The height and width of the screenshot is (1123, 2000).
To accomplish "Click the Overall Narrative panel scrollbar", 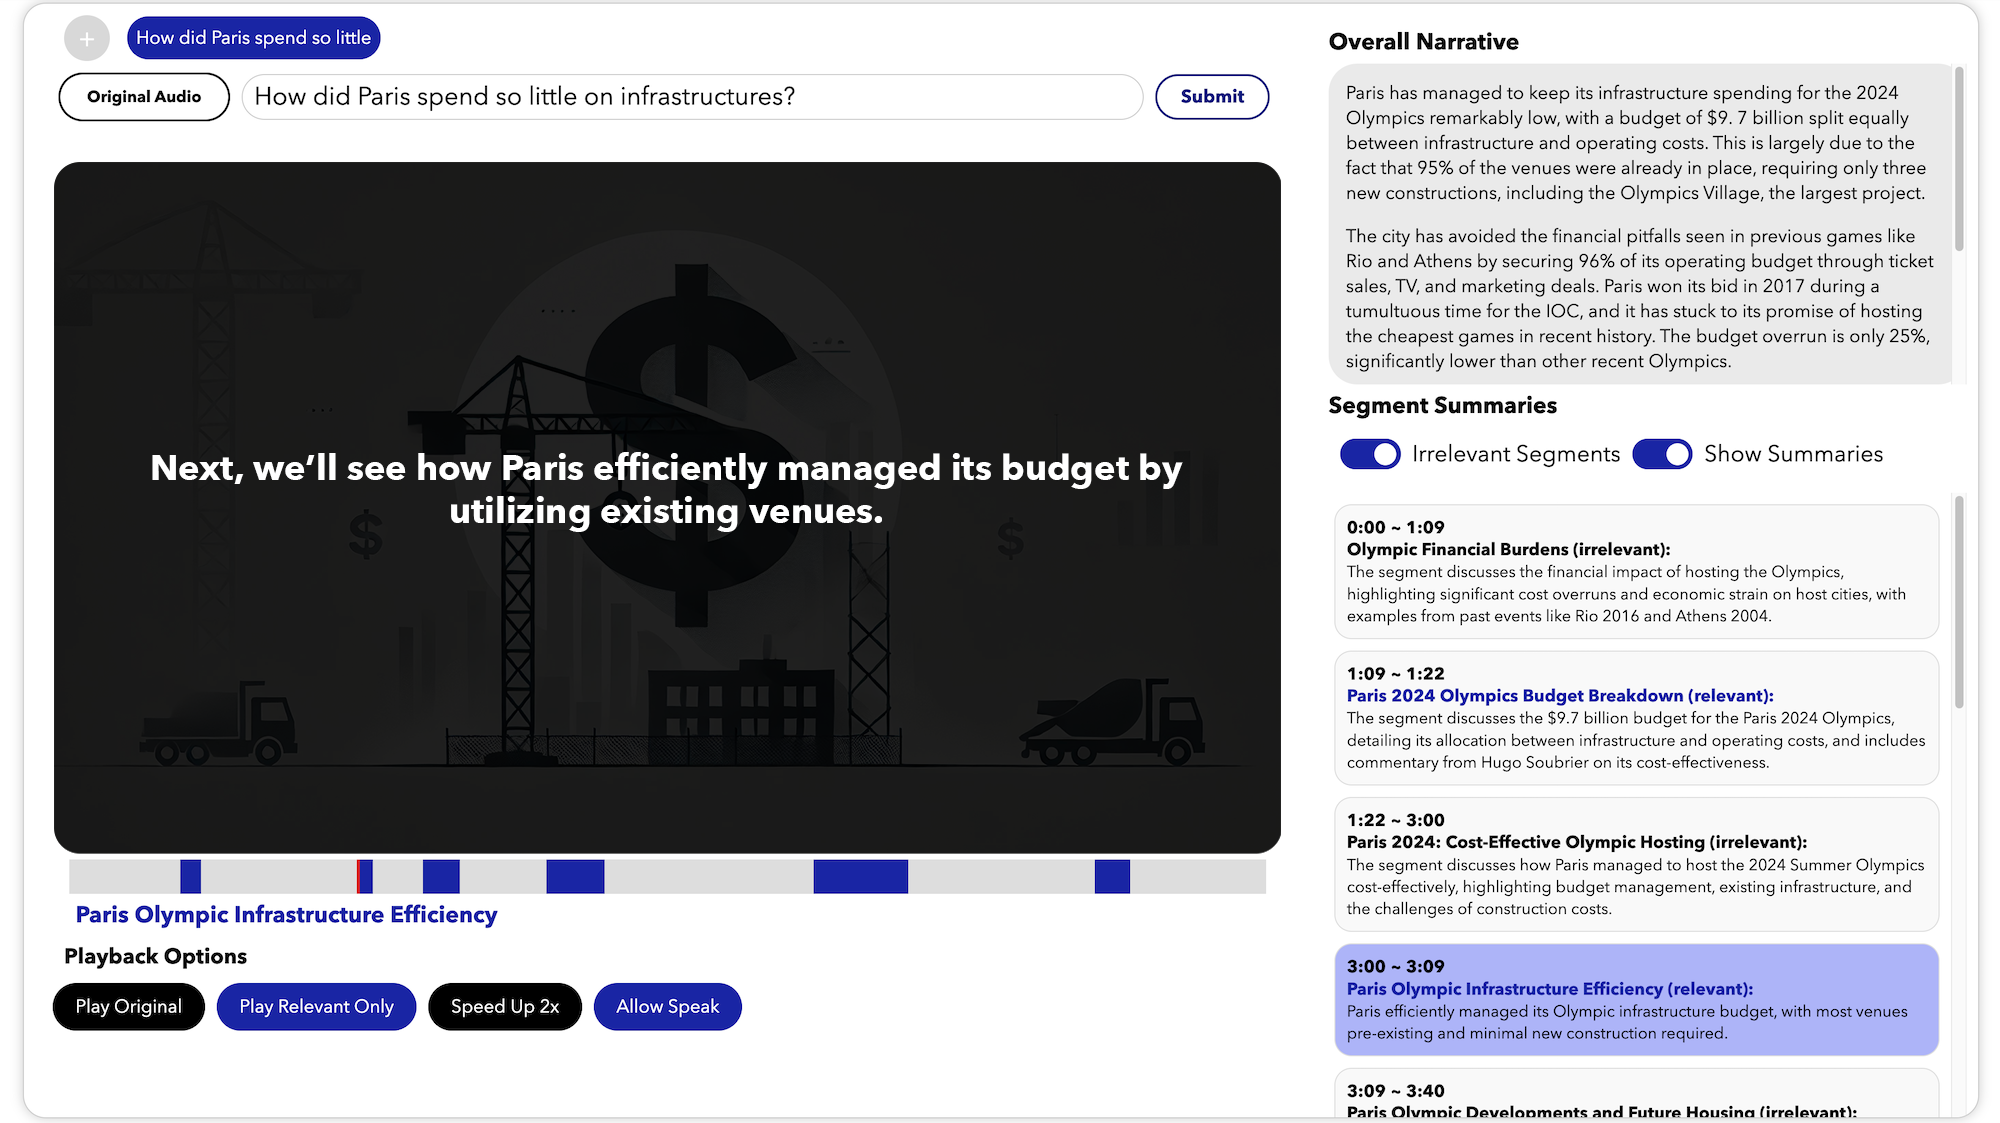I will click(1959, 160).
